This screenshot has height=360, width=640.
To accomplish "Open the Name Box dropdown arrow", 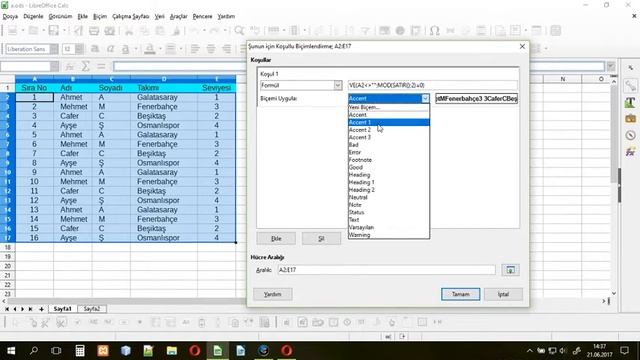I will pyautogui.click(x=55, y=66).
